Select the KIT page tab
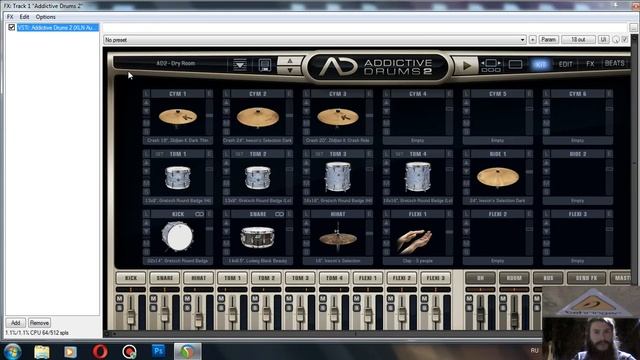This screenshot has height=360, width=640. [x=540, y=64]
